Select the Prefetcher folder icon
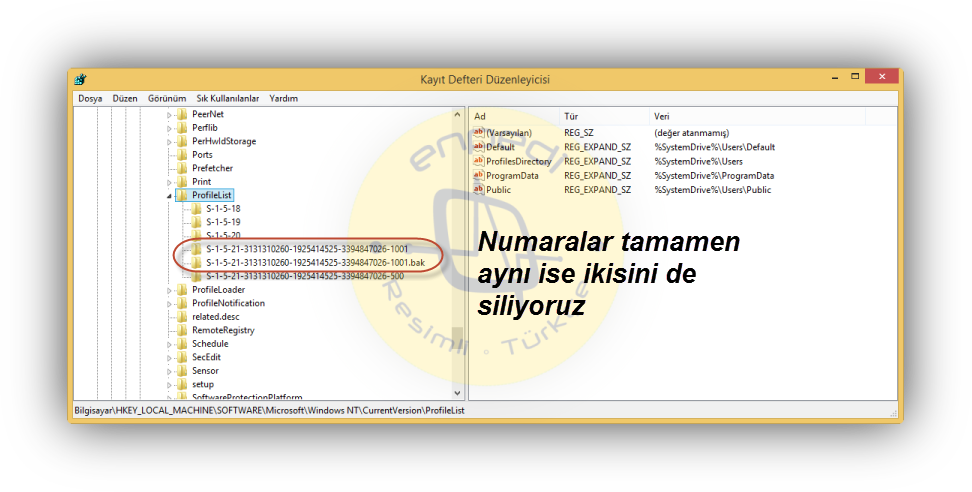This screenshot has width=972, height=492. (x=182, y=168)
